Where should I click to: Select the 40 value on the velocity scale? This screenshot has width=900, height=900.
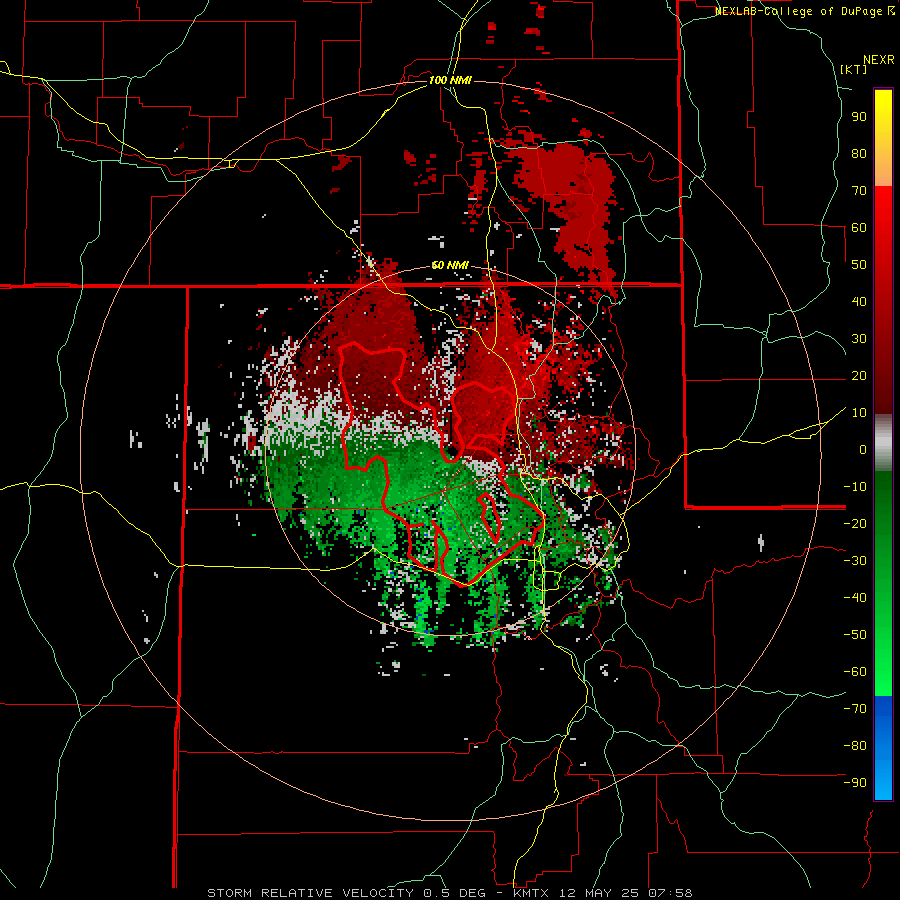859,301
